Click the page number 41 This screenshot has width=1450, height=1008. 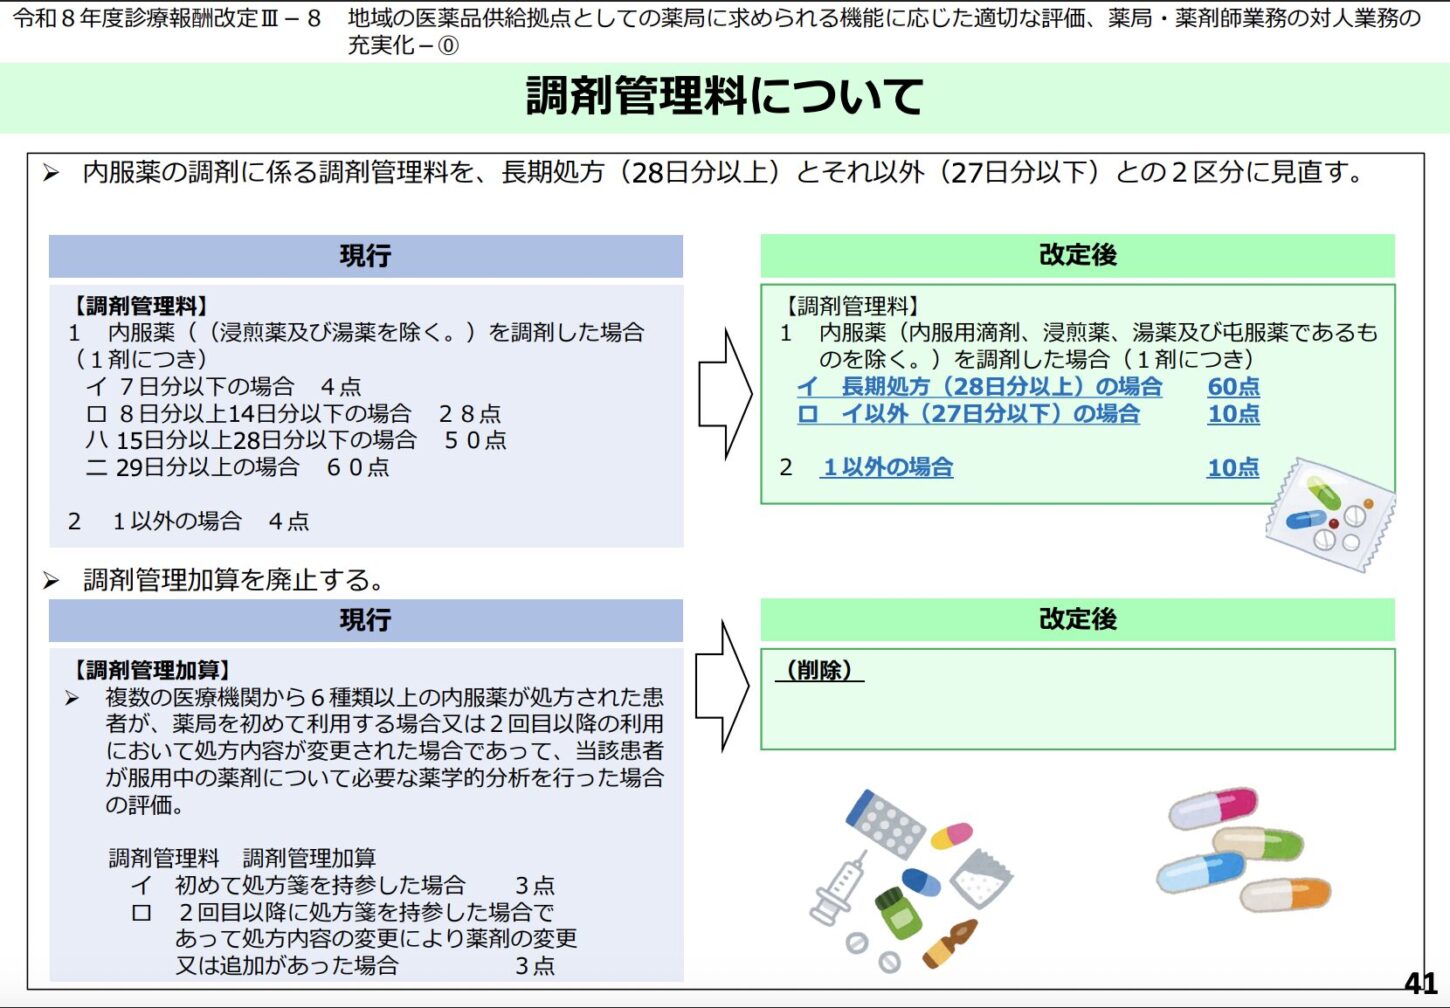(1420, 983)
